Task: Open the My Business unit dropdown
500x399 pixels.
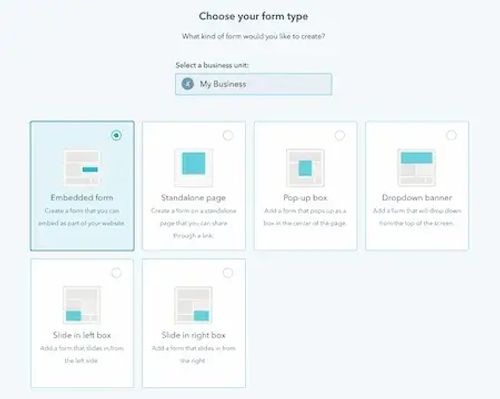Action: pyautogui.click(x=253, y=84)
